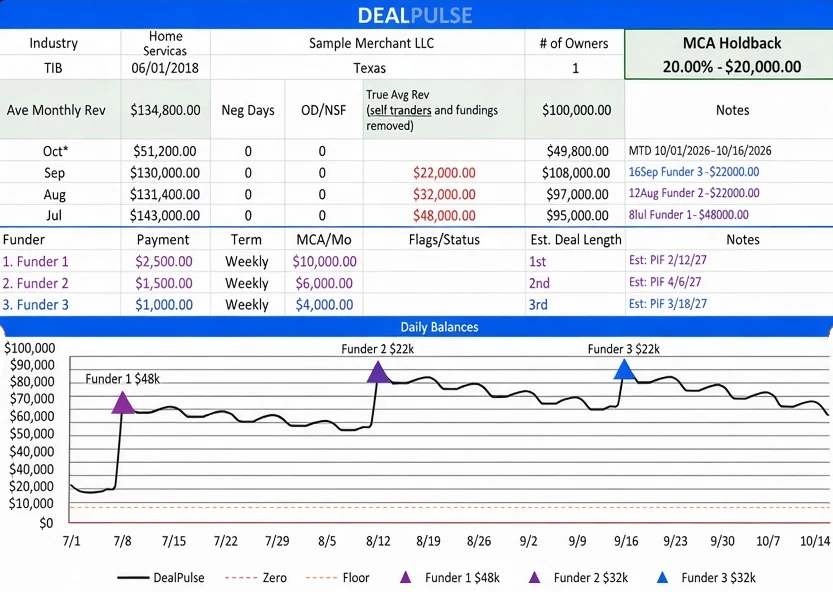Click the Est: PIF 4/6/27 note
This screenshot has height=592, width=833.
tap(665, 282)
